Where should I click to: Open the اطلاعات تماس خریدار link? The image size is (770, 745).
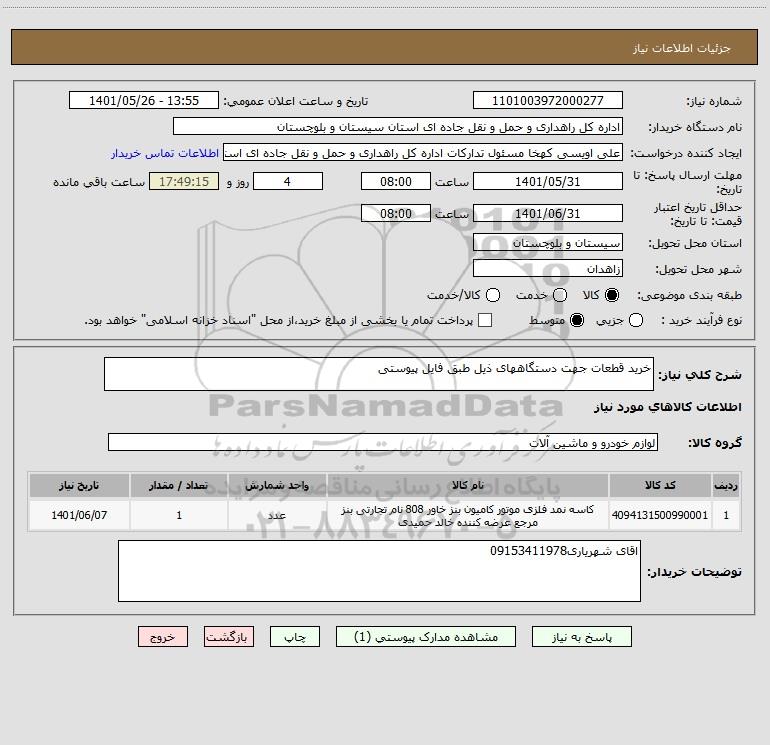pos(165,153)
